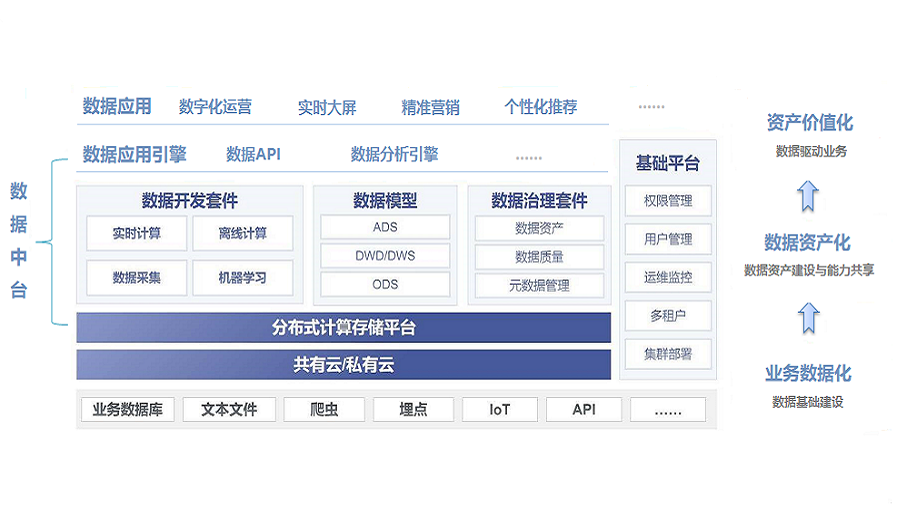This screenshot has width=897, height=513.
Task: Open 权限管理 in 基础平台
Action: [668, 200]
